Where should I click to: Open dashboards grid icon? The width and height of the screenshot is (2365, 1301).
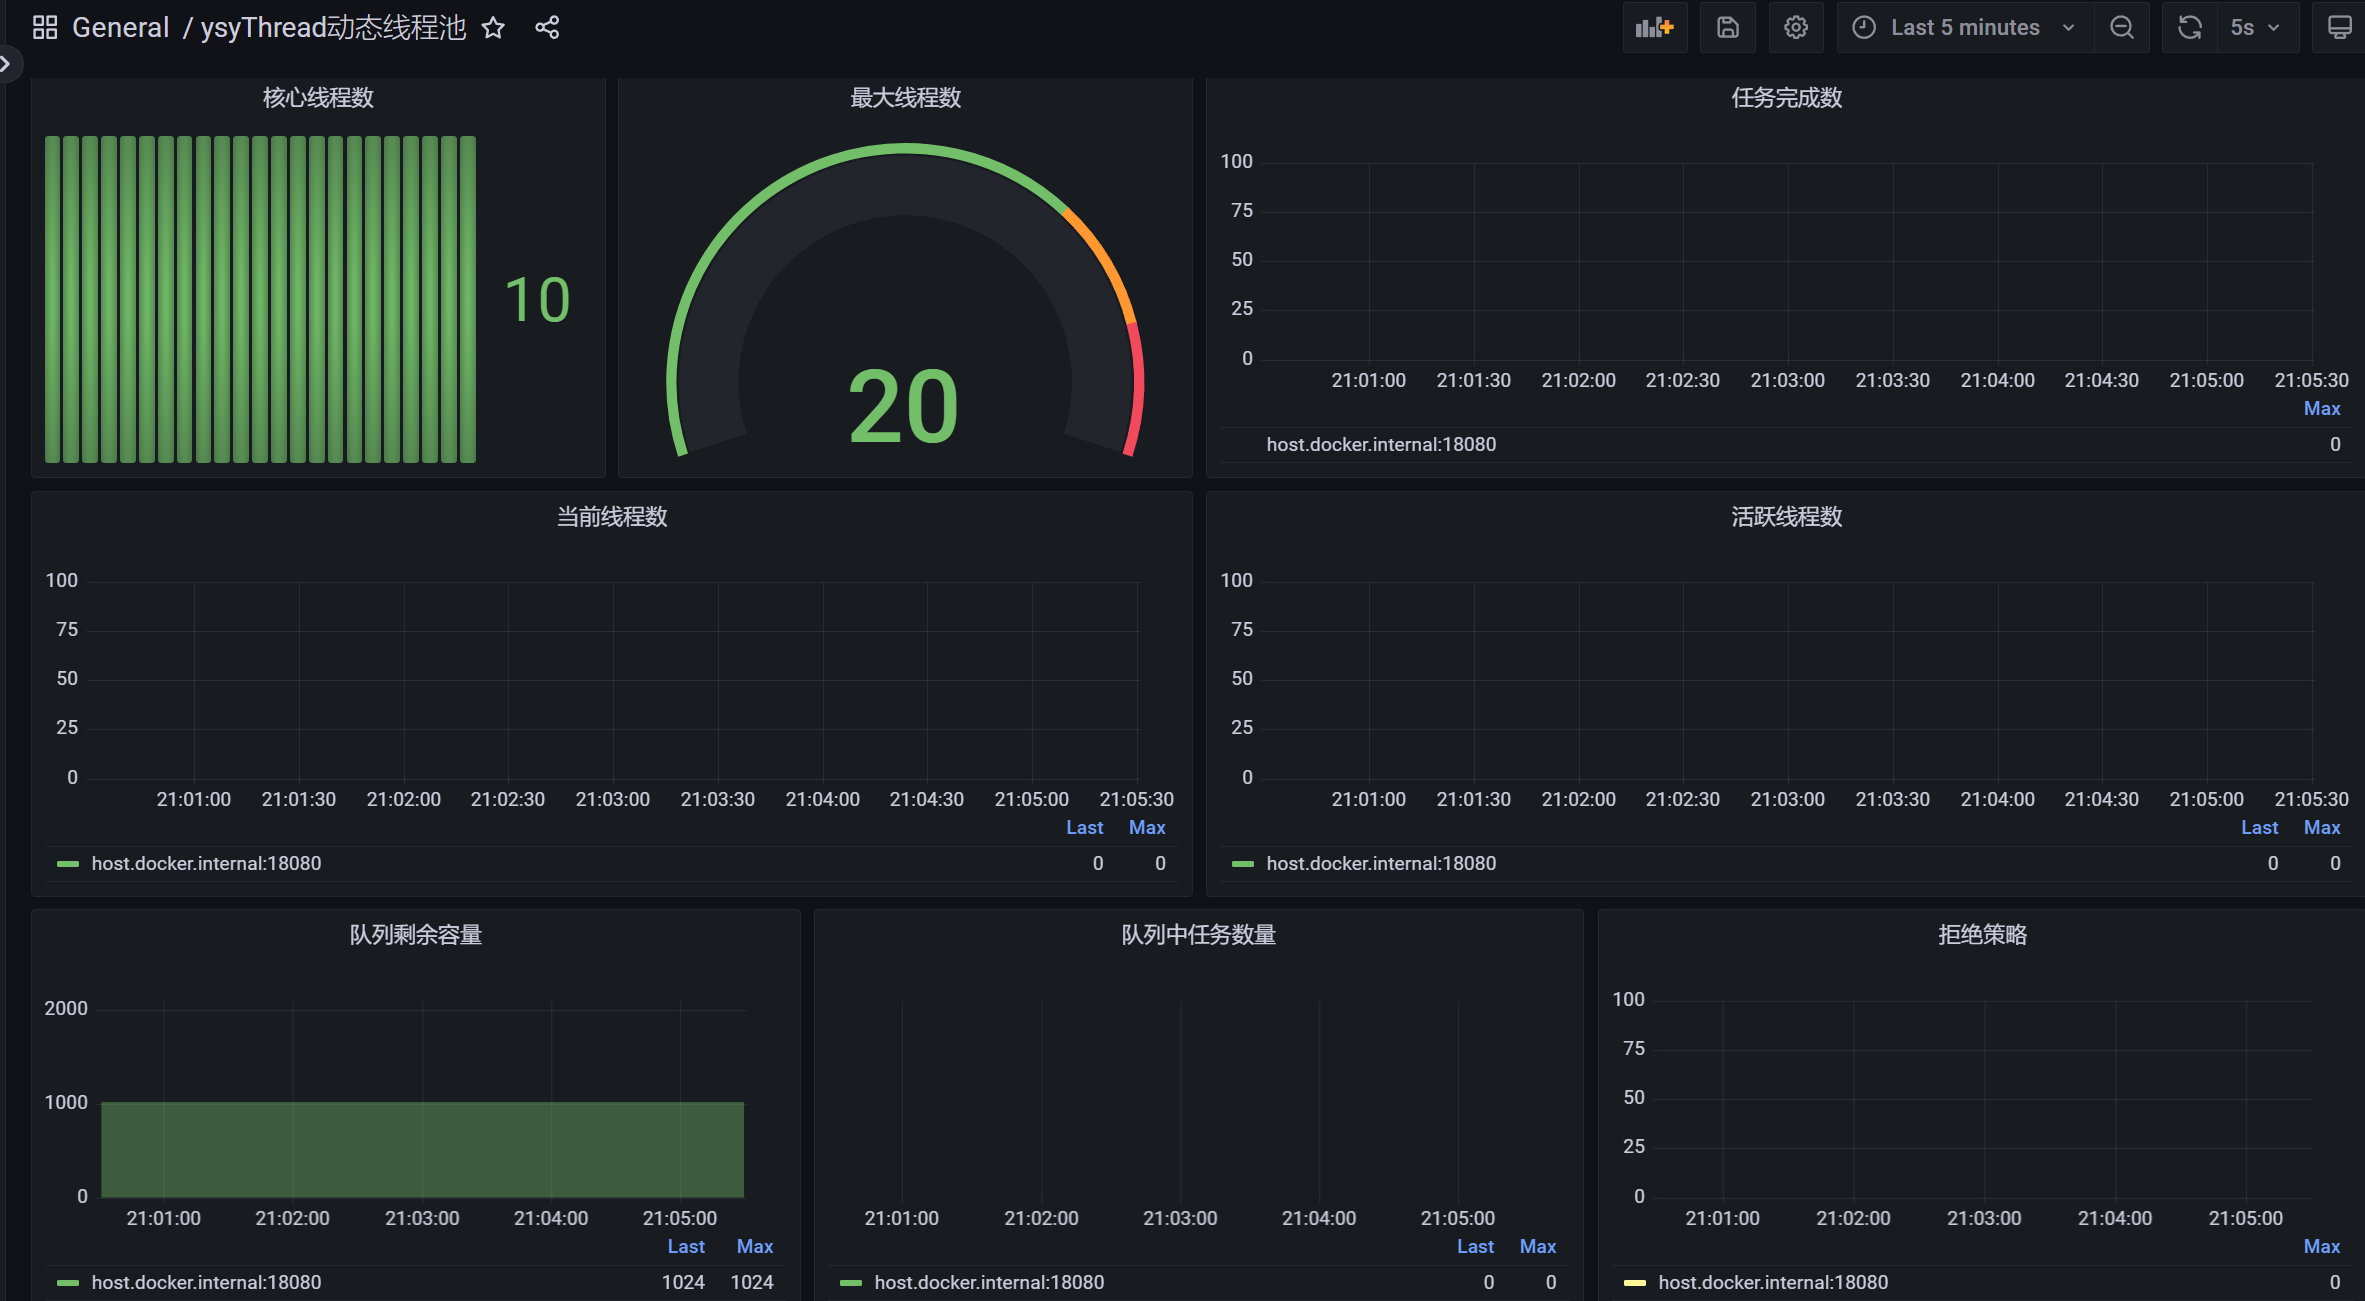45,28
